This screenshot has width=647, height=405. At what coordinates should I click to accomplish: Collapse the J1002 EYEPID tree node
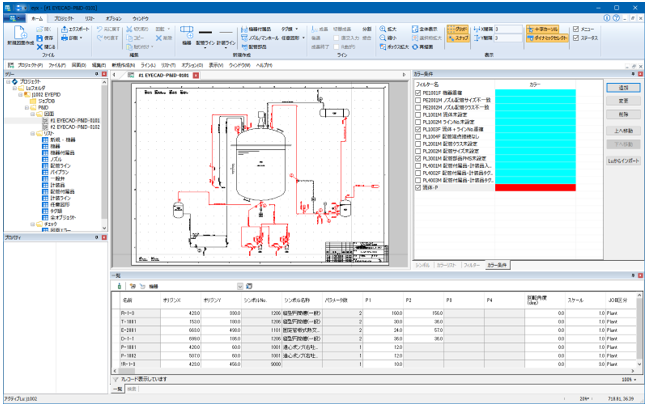[x=20, y=94]
